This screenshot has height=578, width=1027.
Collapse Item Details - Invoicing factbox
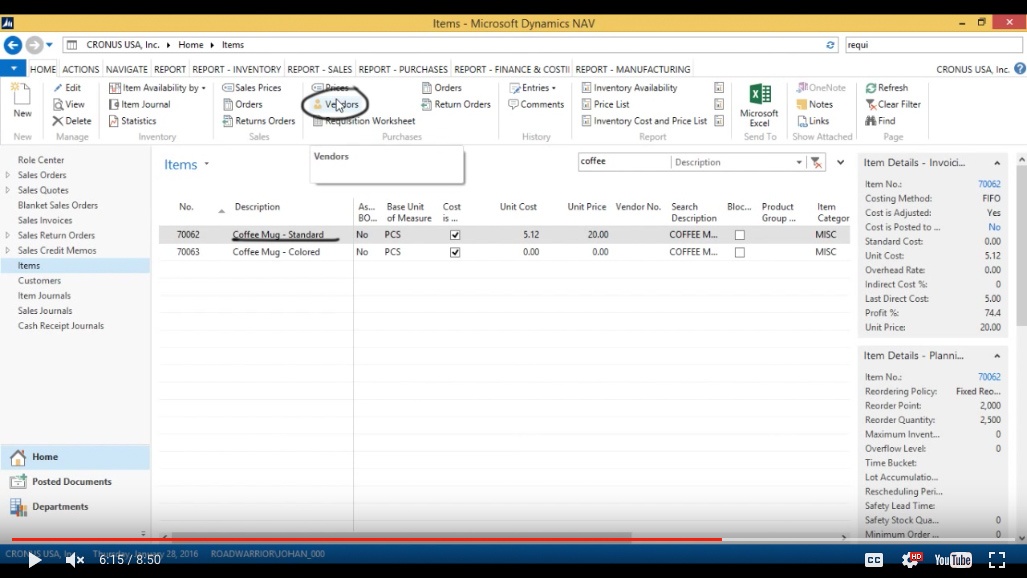coord(997,163)
